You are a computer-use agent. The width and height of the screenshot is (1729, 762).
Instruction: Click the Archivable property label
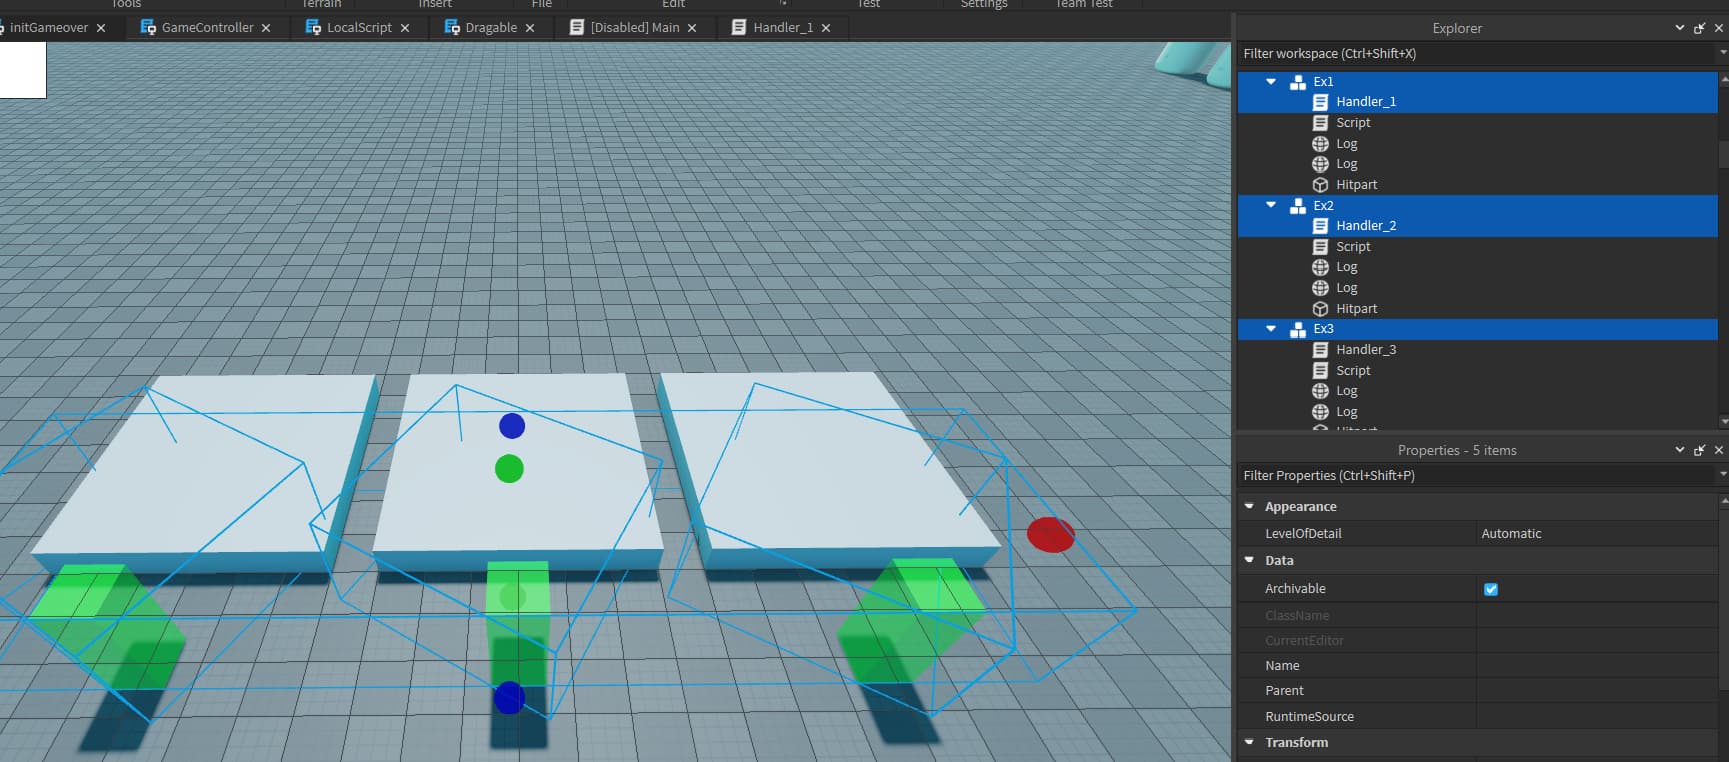[1295, 589]
